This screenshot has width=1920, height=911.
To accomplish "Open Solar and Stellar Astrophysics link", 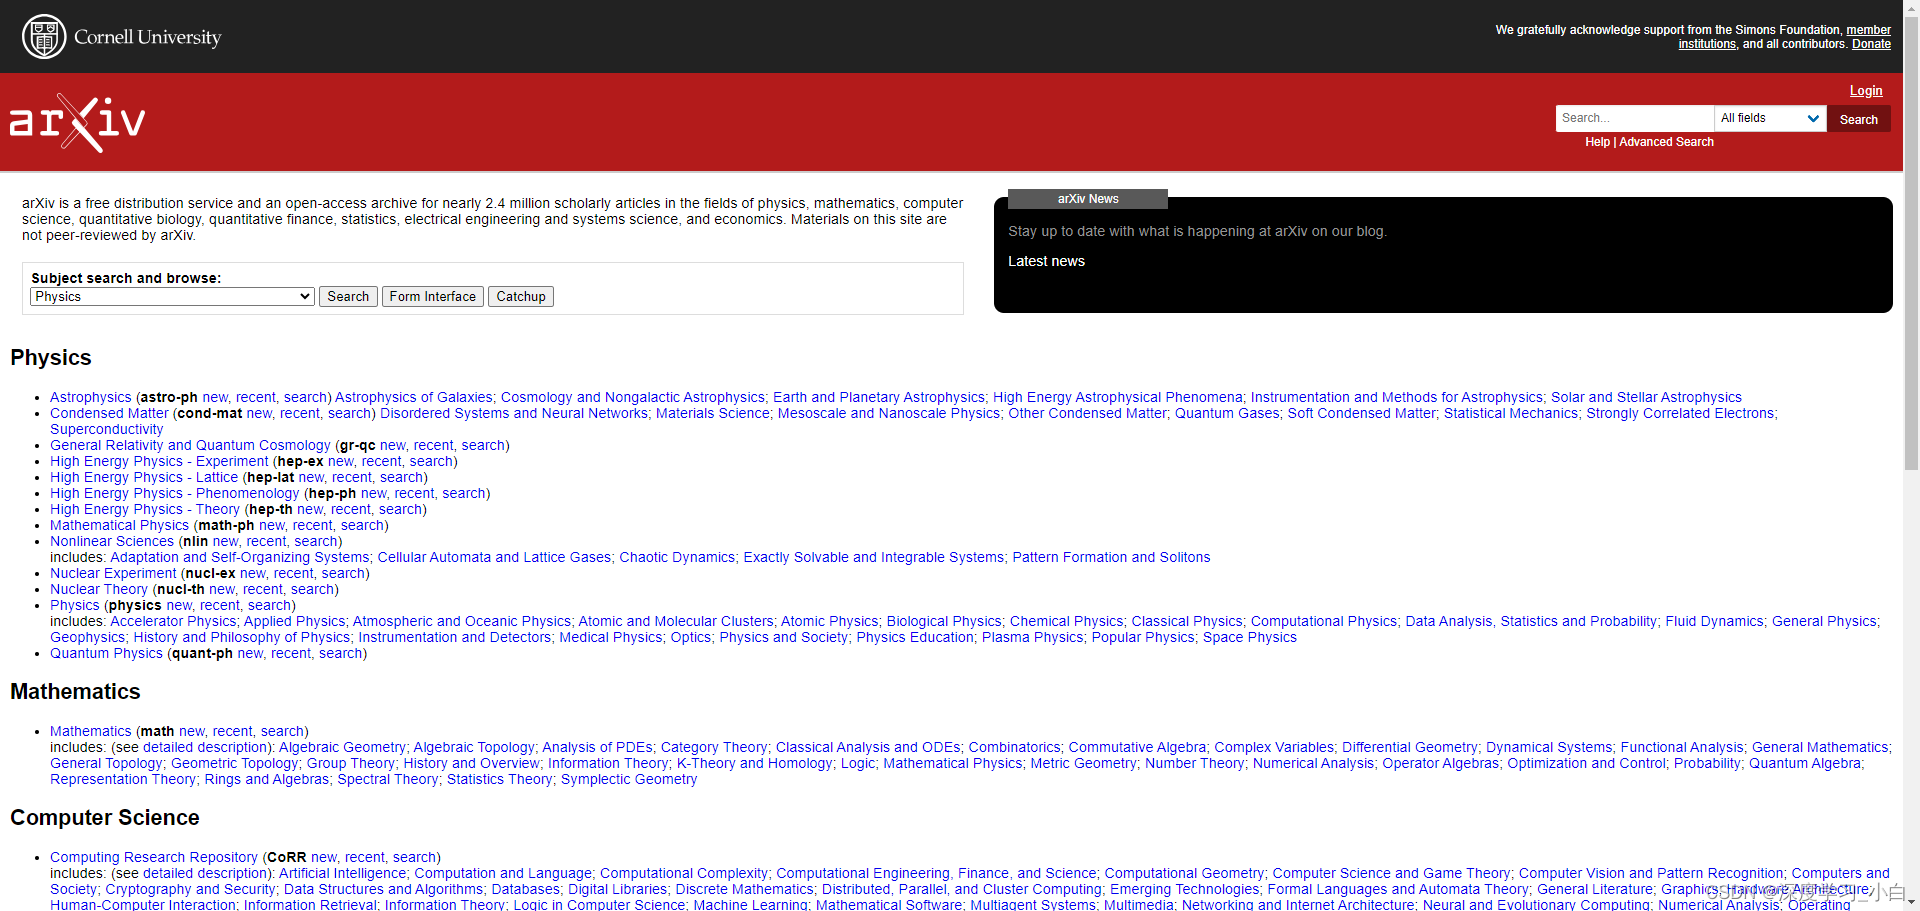I will (x=1646, y=397).
